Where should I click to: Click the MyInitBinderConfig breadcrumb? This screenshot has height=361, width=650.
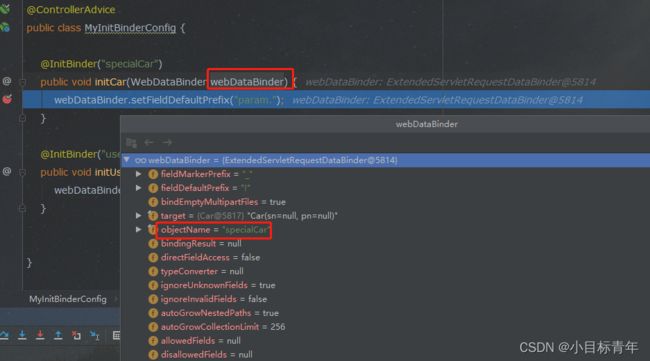click(x=68, y=299)
